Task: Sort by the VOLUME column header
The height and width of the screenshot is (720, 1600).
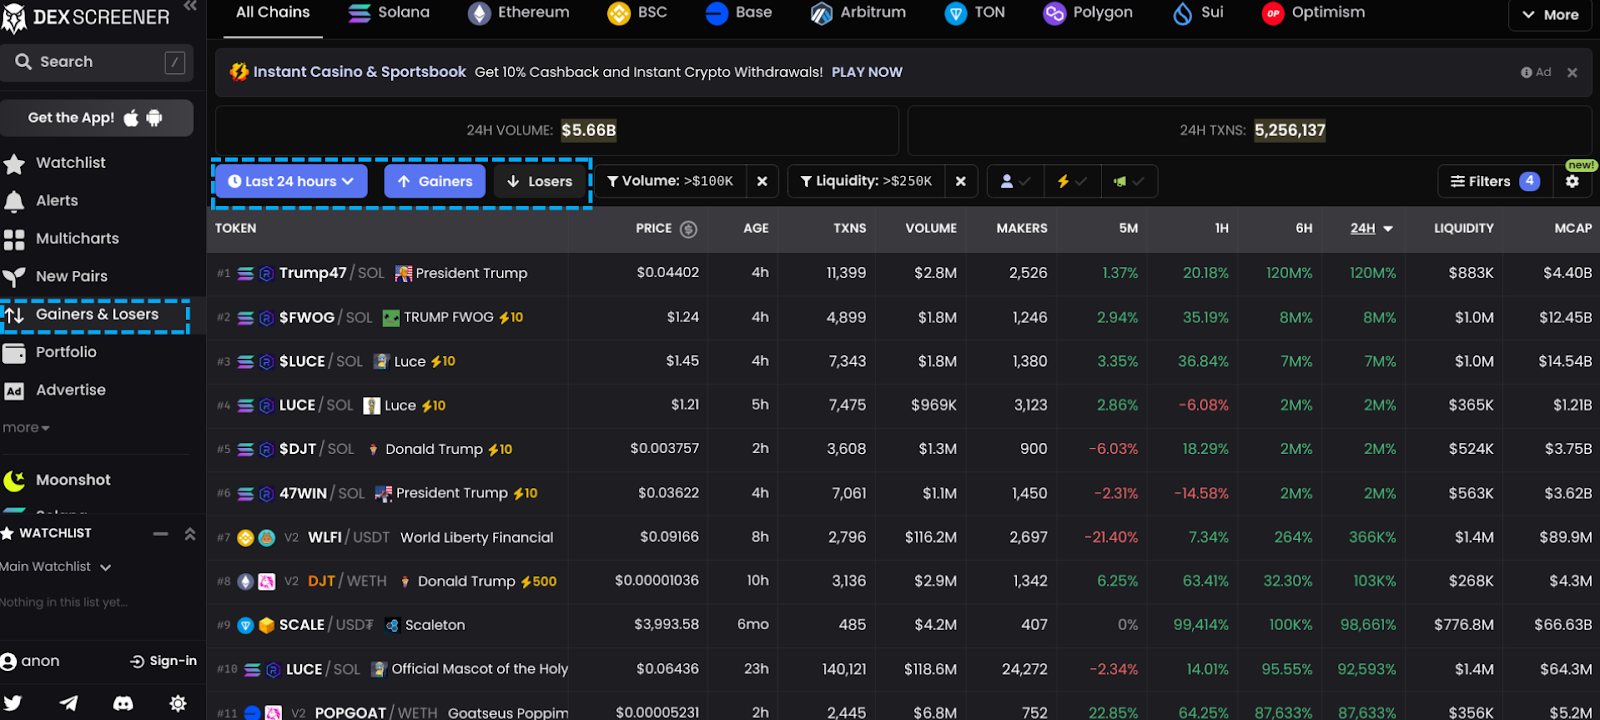Action: (x=931, y=229)
